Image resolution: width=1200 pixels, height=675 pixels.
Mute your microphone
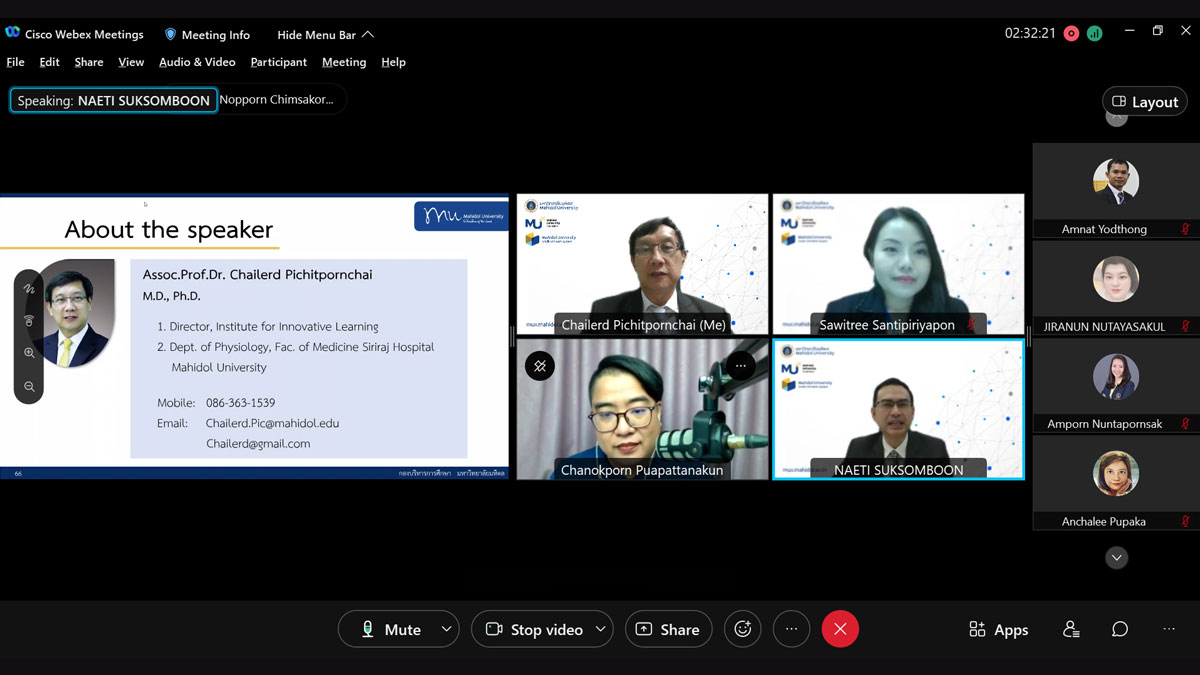tap(390, 629)
